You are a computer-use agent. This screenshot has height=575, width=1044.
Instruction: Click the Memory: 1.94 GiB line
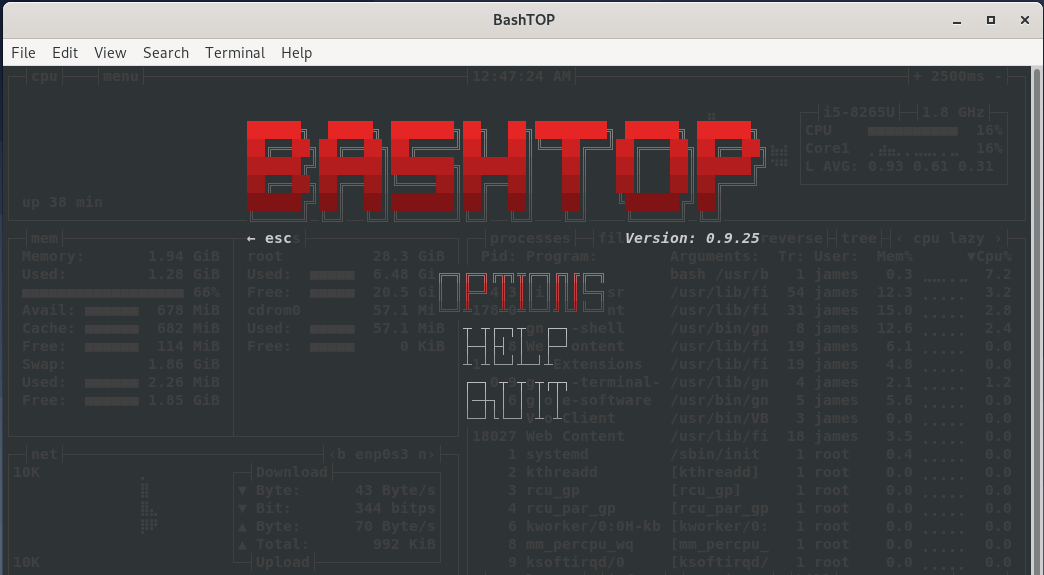(x=121, y=256)
